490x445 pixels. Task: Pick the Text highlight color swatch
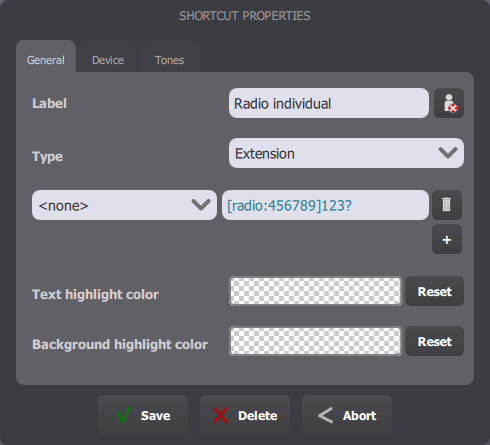315,291
